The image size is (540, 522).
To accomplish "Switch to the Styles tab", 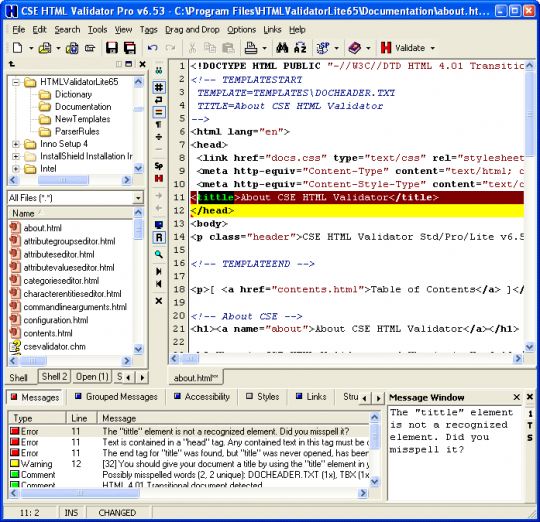I will pos(262,397).
